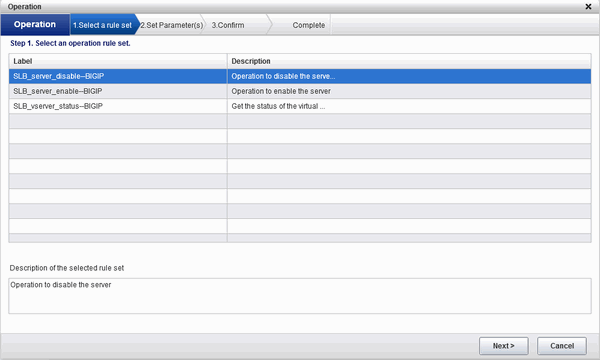Image resolution: width=600 pixels, height=360 pixels.
Task: Go to the 1.Select a rule set step
Action: click(x=102, y=25)
